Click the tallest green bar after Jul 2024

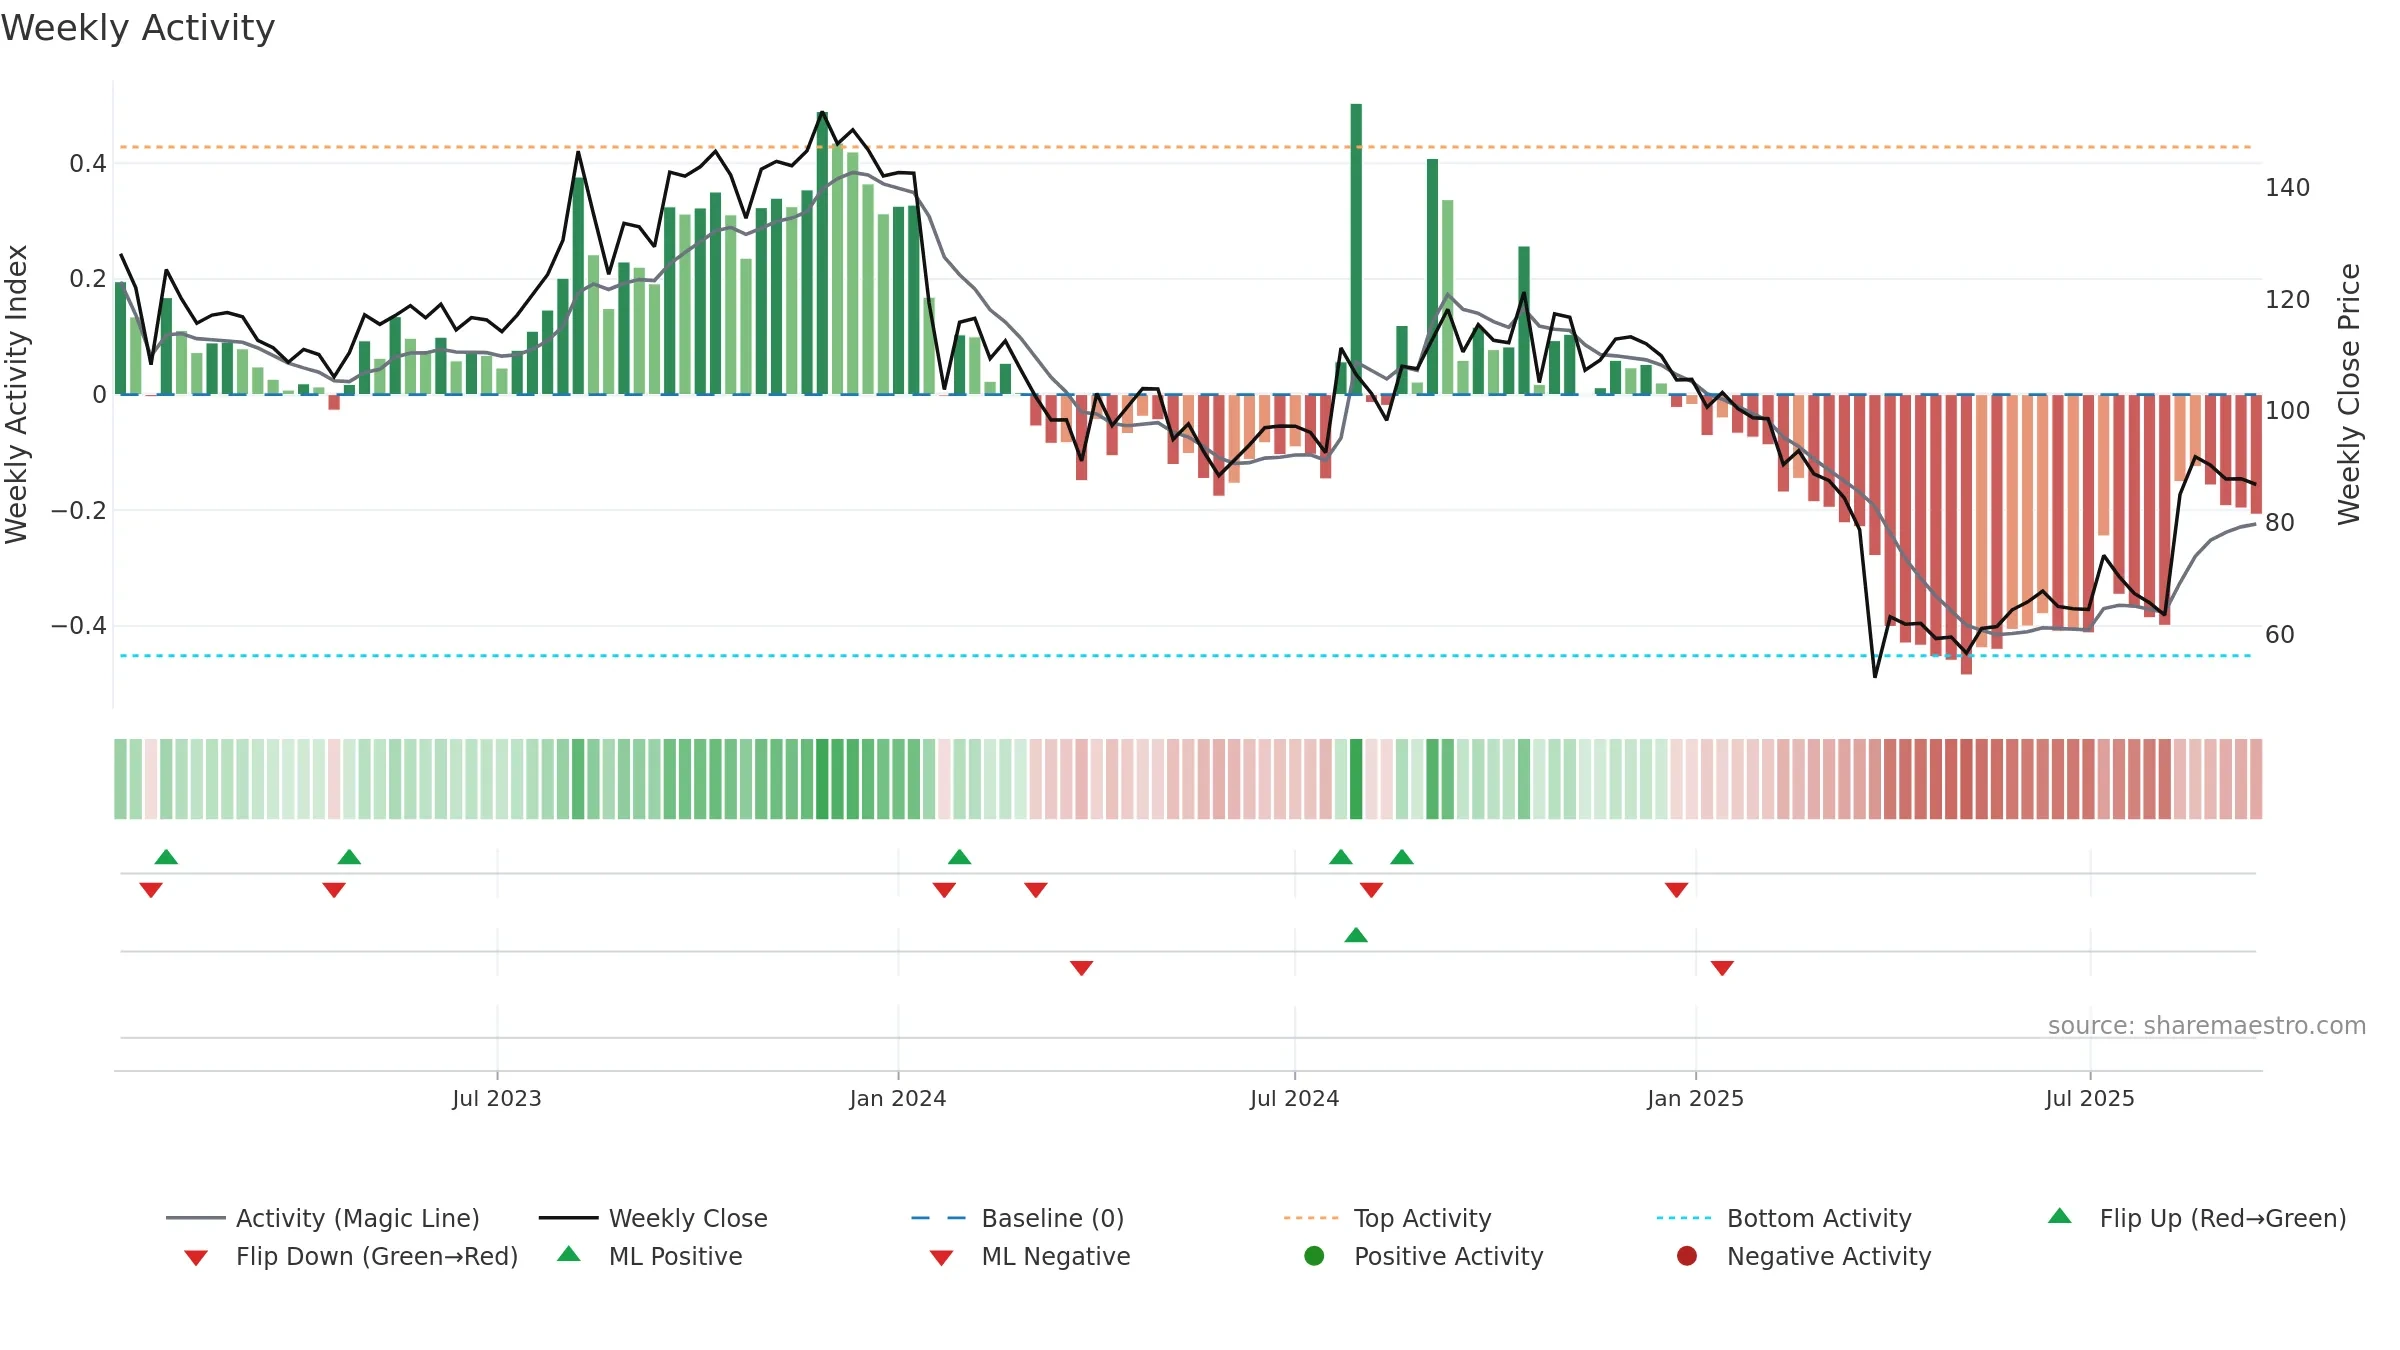click(1356, 249)
